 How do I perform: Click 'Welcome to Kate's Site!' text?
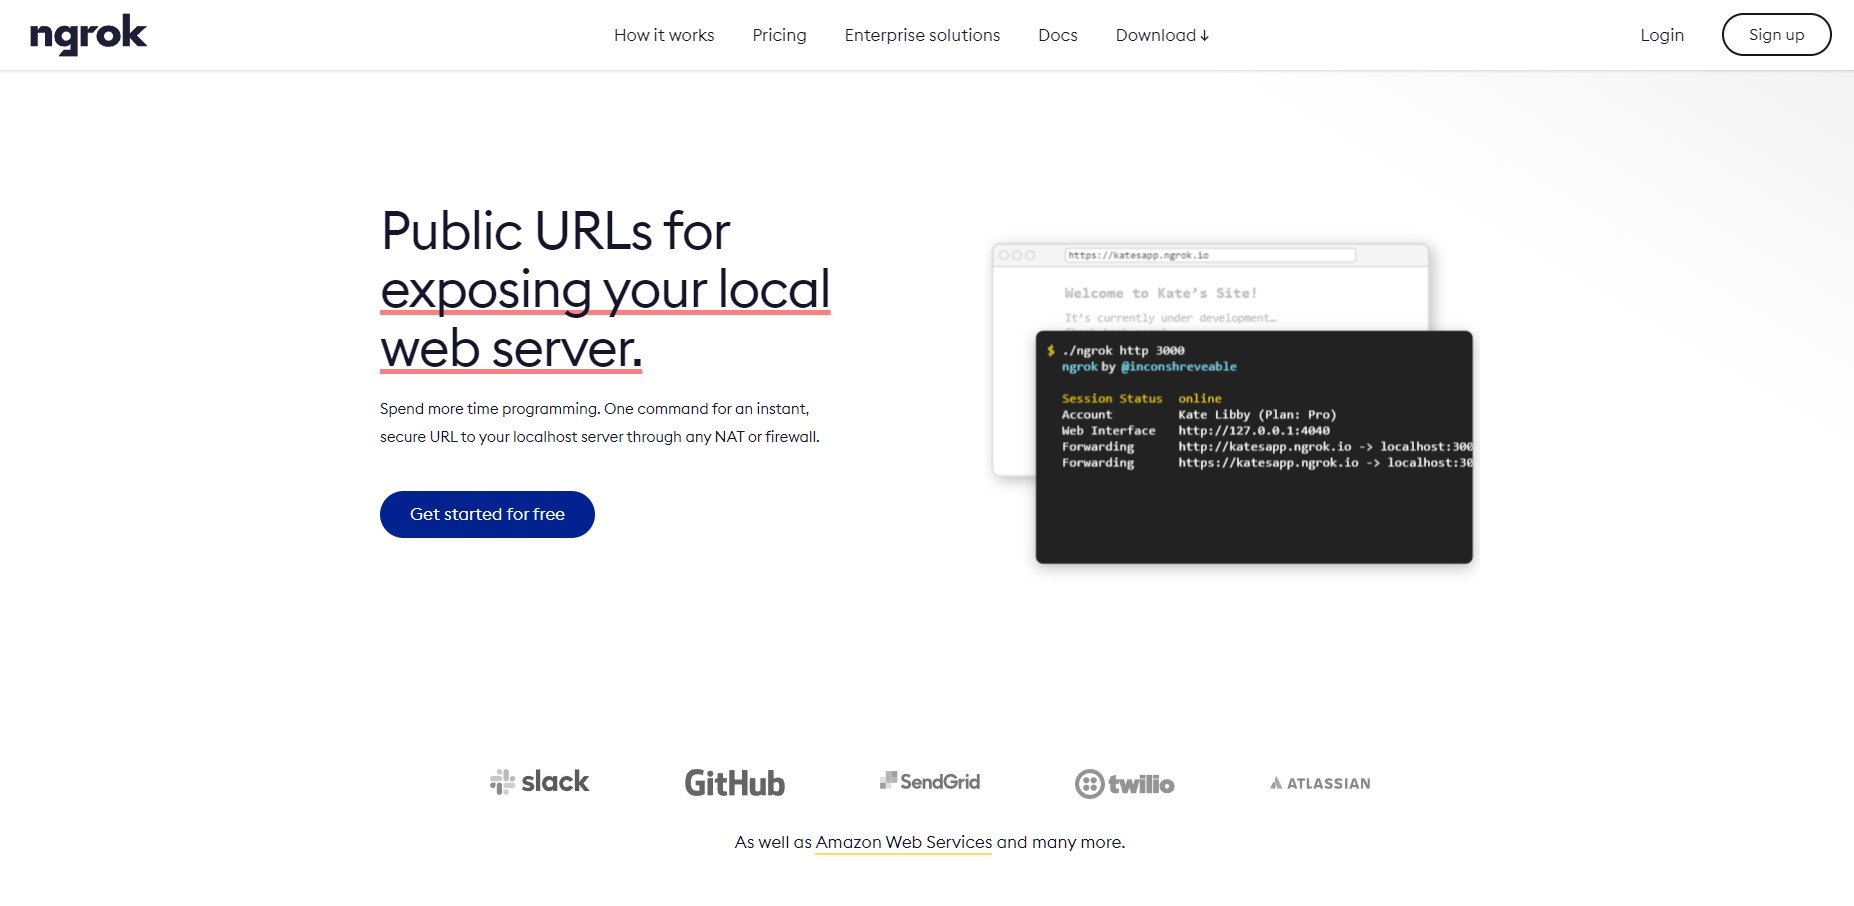[1161, 293]
